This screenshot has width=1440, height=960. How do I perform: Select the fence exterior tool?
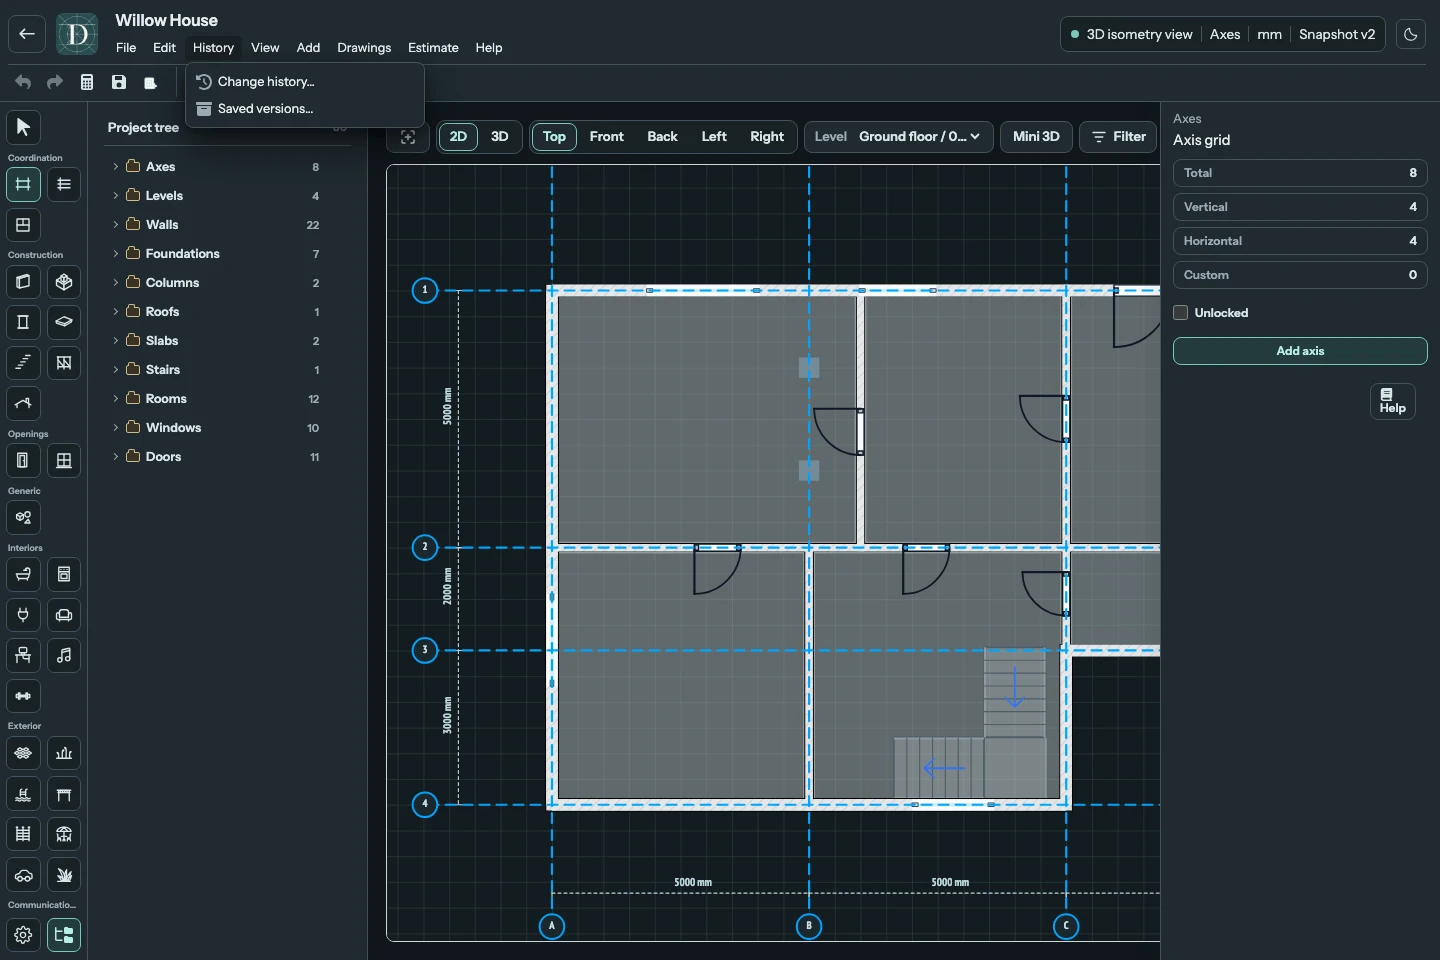23,834
